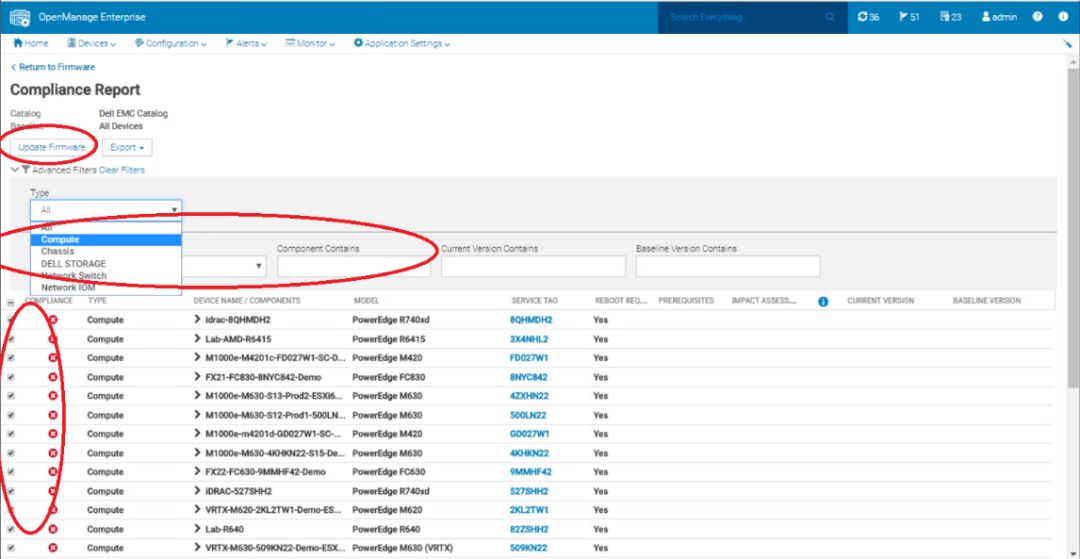
Task: Sort by the MODEL column header
Action: (366, 302)
